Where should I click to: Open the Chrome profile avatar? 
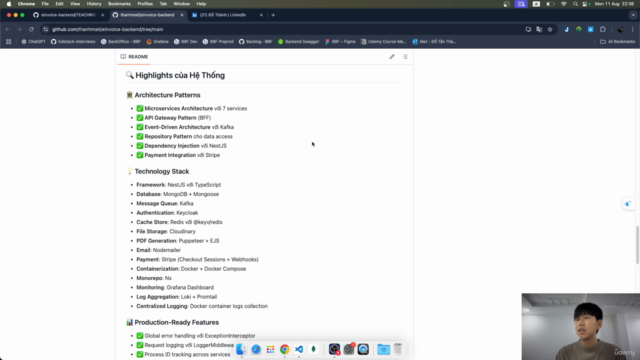620,29
